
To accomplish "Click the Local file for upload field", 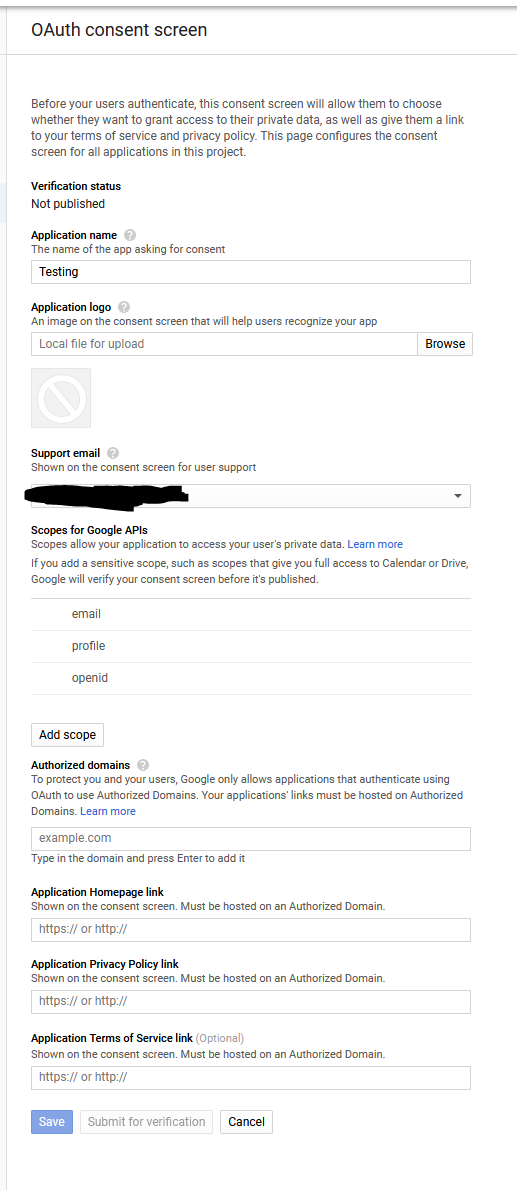I will pyautogui.click(x=224, y=344).
